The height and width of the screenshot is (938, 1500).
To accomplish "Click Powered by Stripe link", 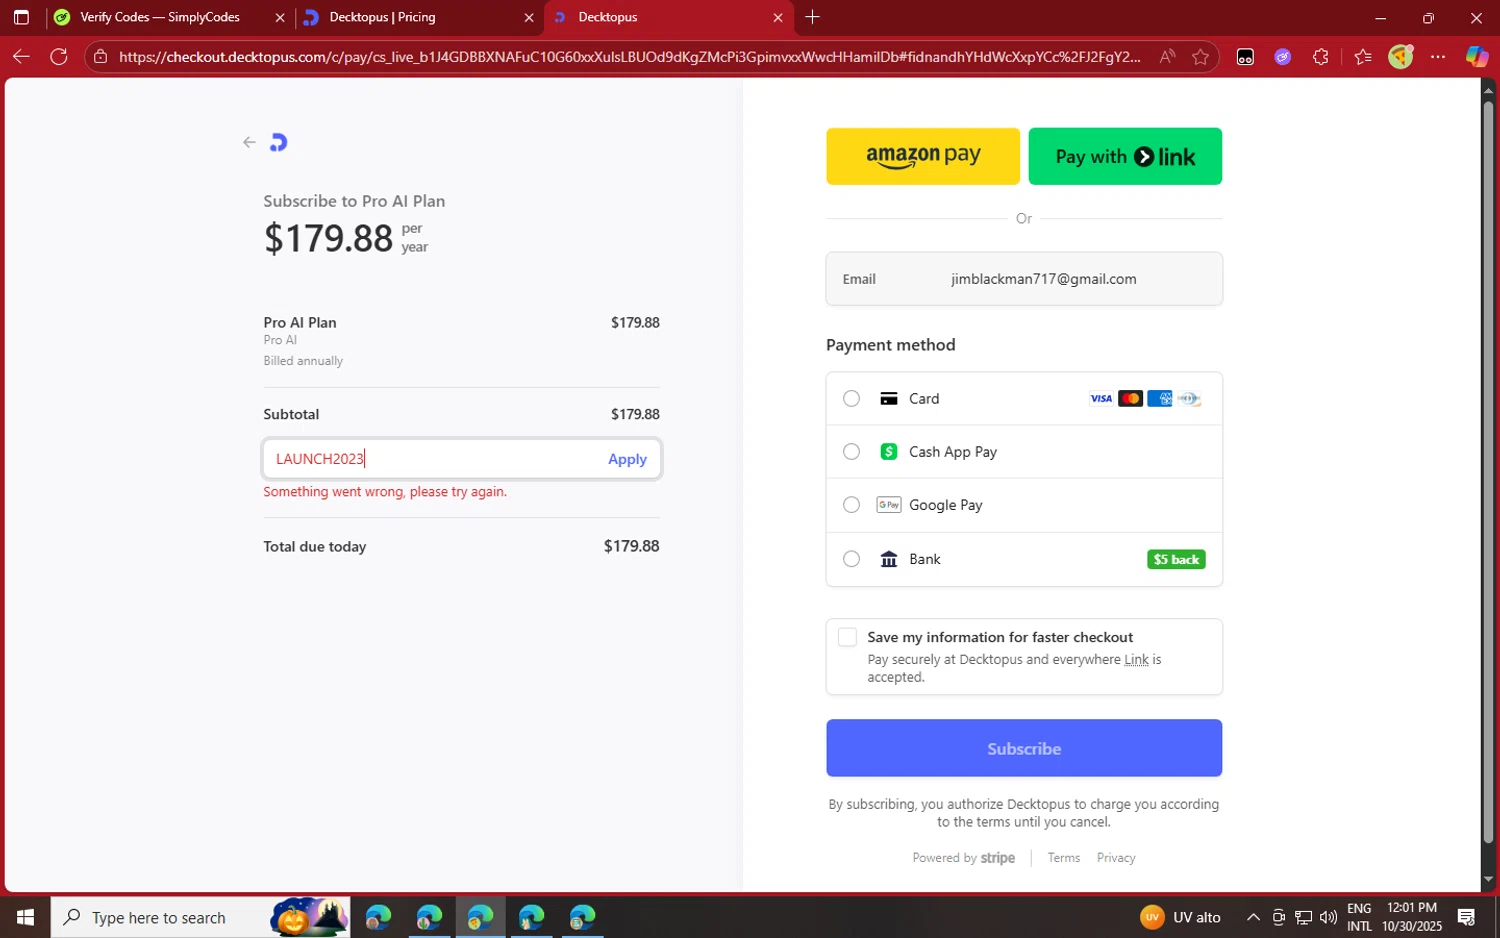I will click(964, 858).
